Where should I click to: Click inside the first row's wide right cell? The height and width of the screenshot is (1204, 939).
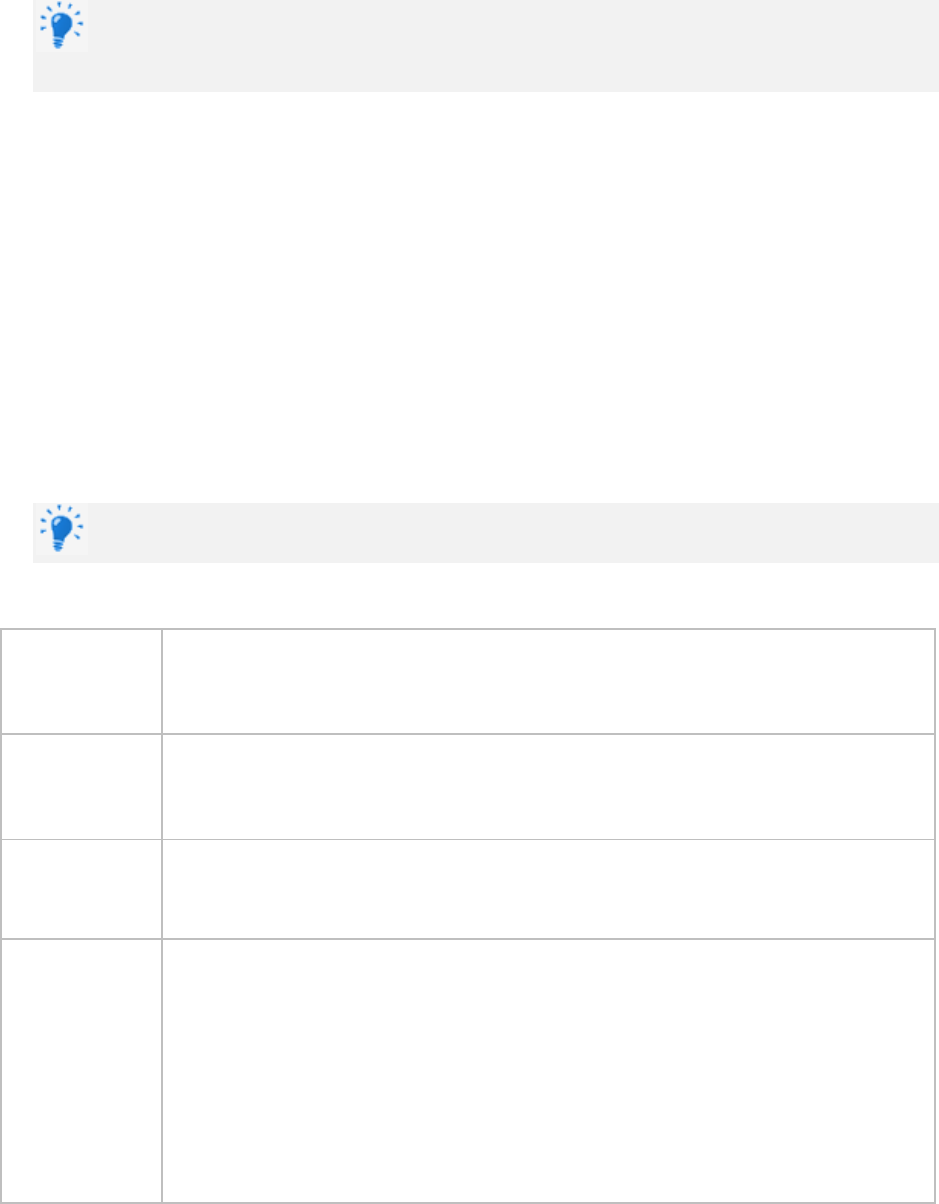coord(548,681)
